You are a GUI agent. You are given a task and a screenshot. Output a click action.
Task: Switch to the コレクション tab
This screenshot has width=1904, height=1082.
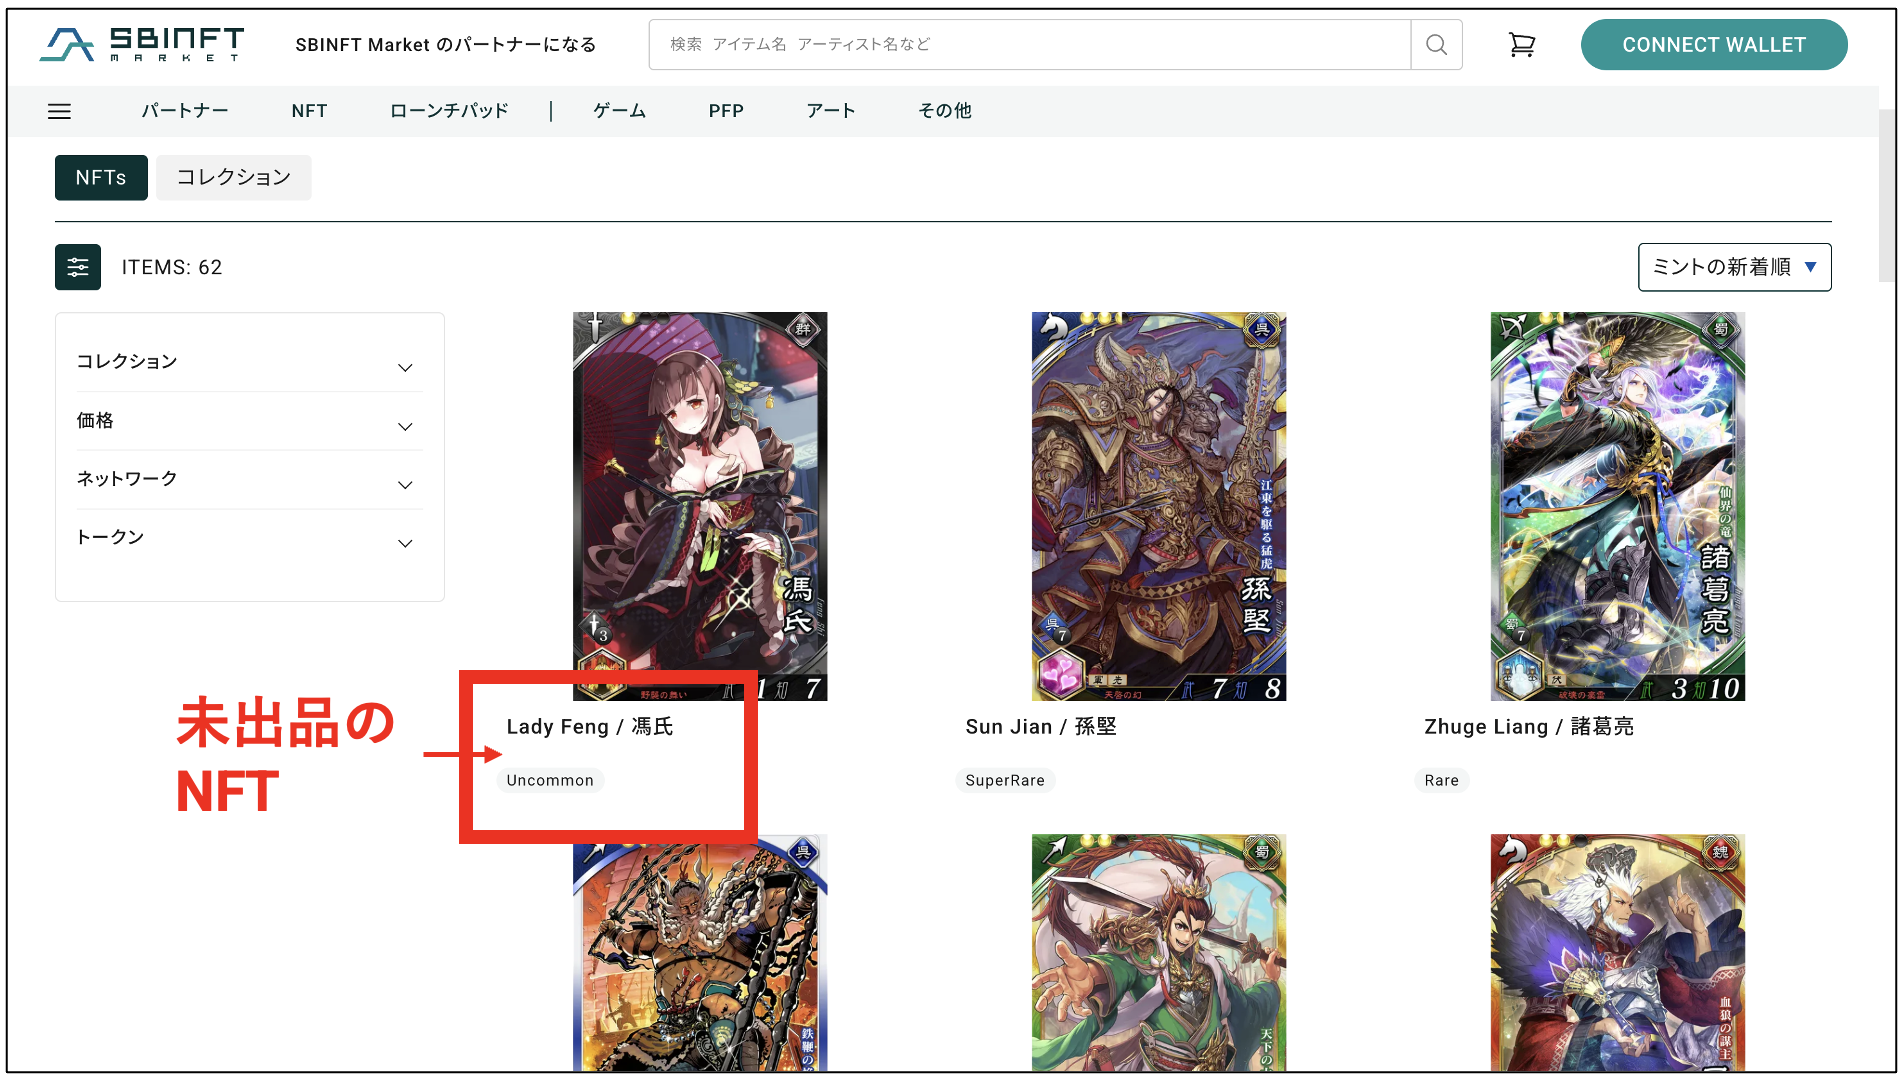coord(234,177)
